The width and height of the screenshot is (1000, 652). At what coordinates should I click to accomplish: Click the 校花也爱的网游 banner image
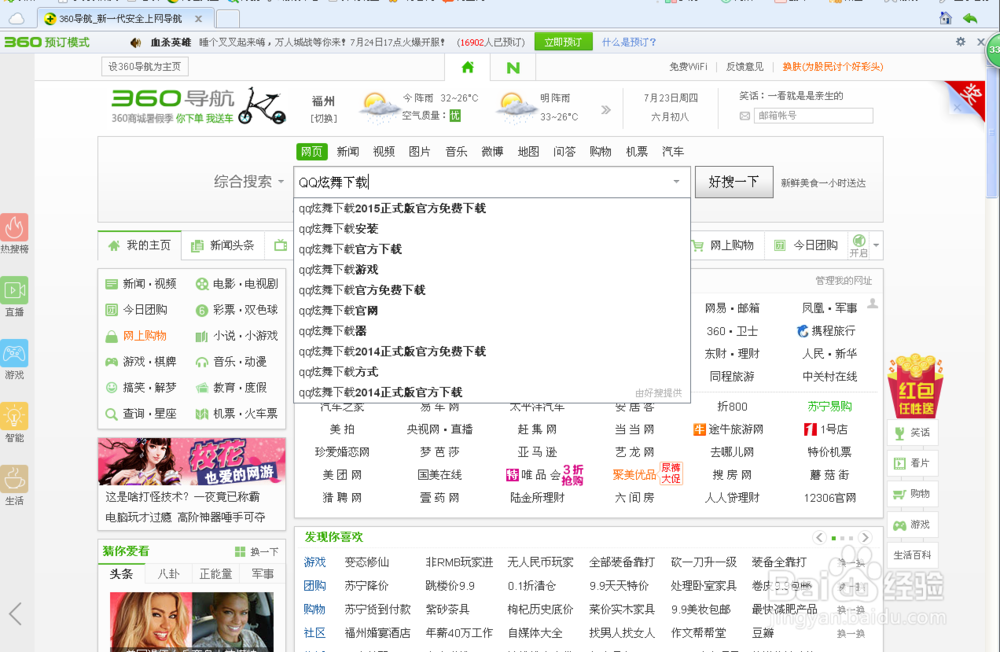[x=191, y=461]
